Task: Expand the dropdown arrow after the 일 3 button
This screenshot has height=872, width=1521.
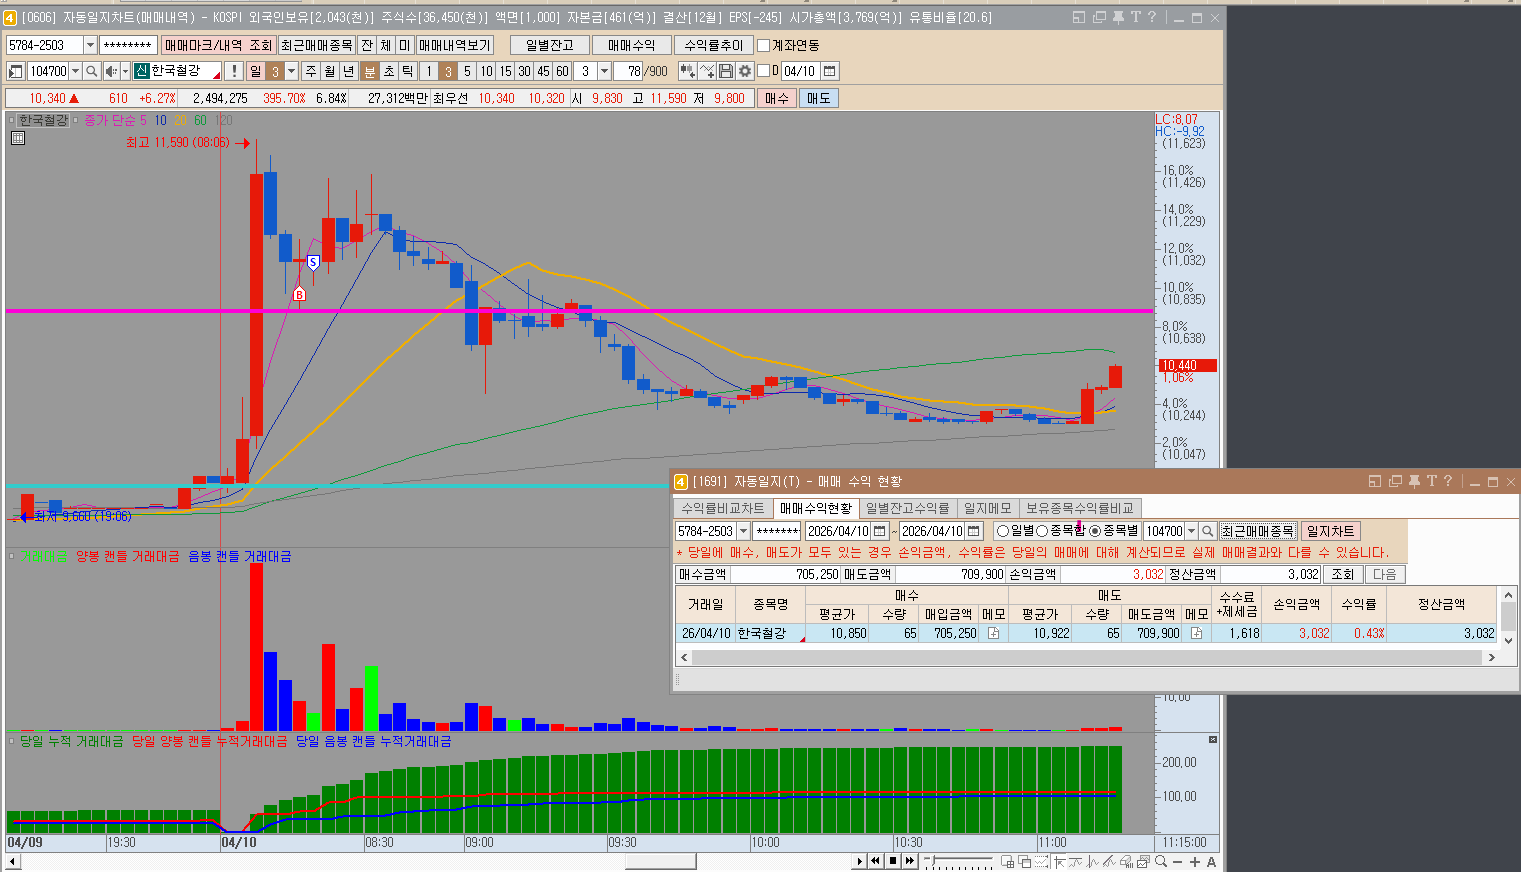Action: click(x=292, y=71)
